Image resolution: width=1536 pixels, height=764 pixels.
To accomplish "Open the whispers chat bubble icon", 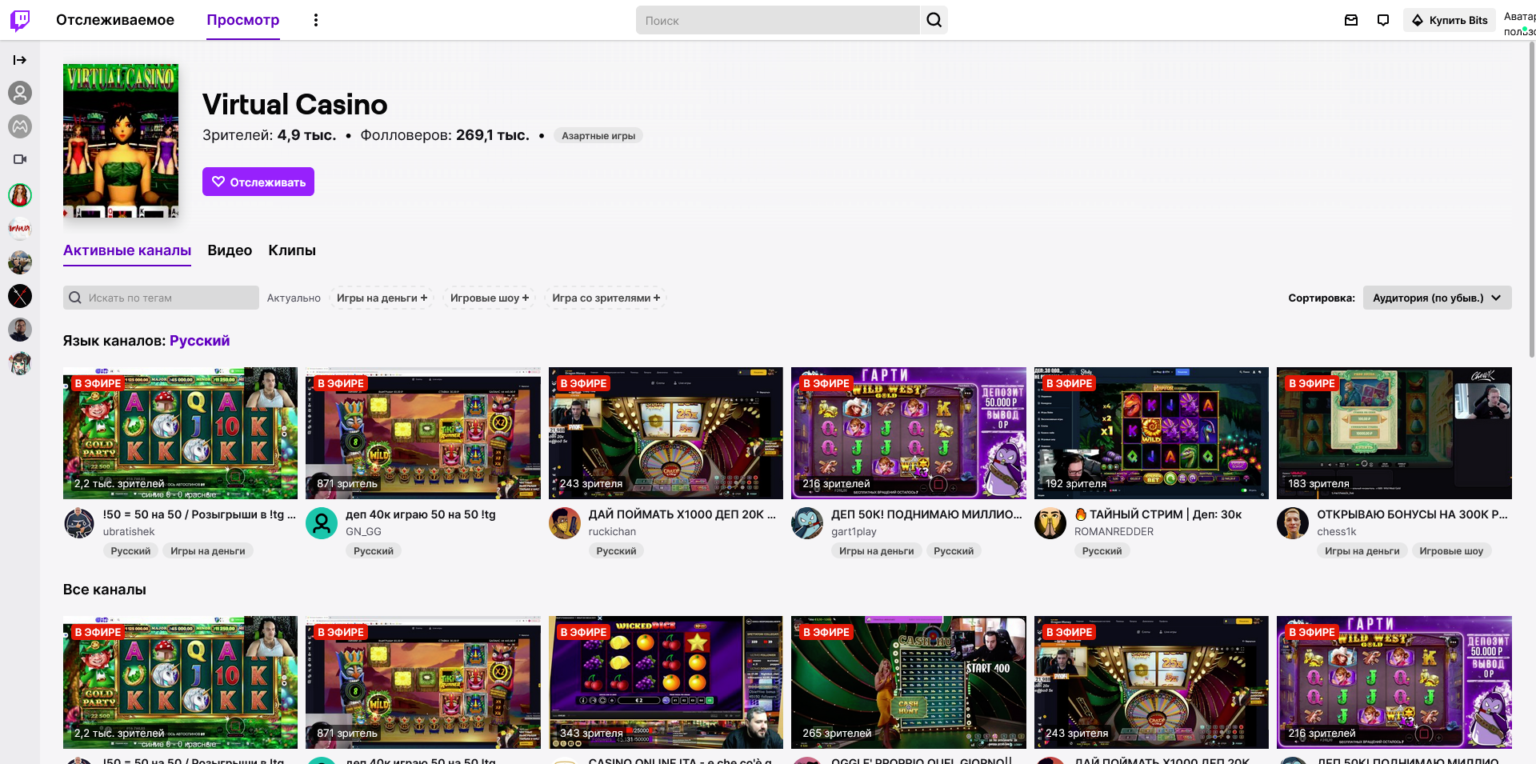I will pyautogui.click(x=1383, y=20).
